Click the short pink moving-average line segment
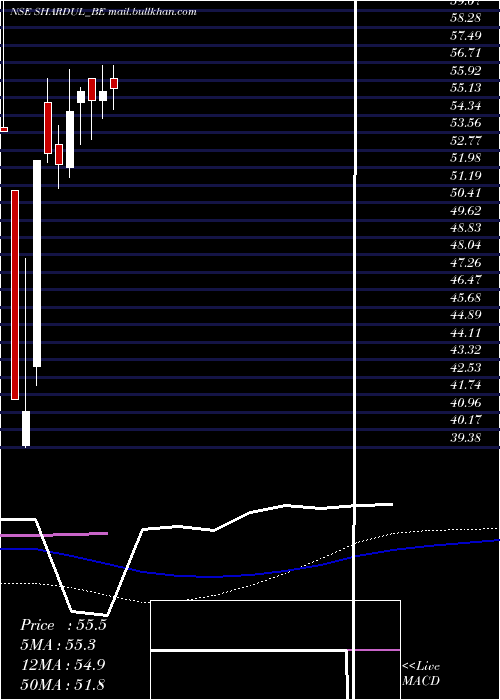The width and height of the screenshot is (500, 700). click(x=54, y=534)
